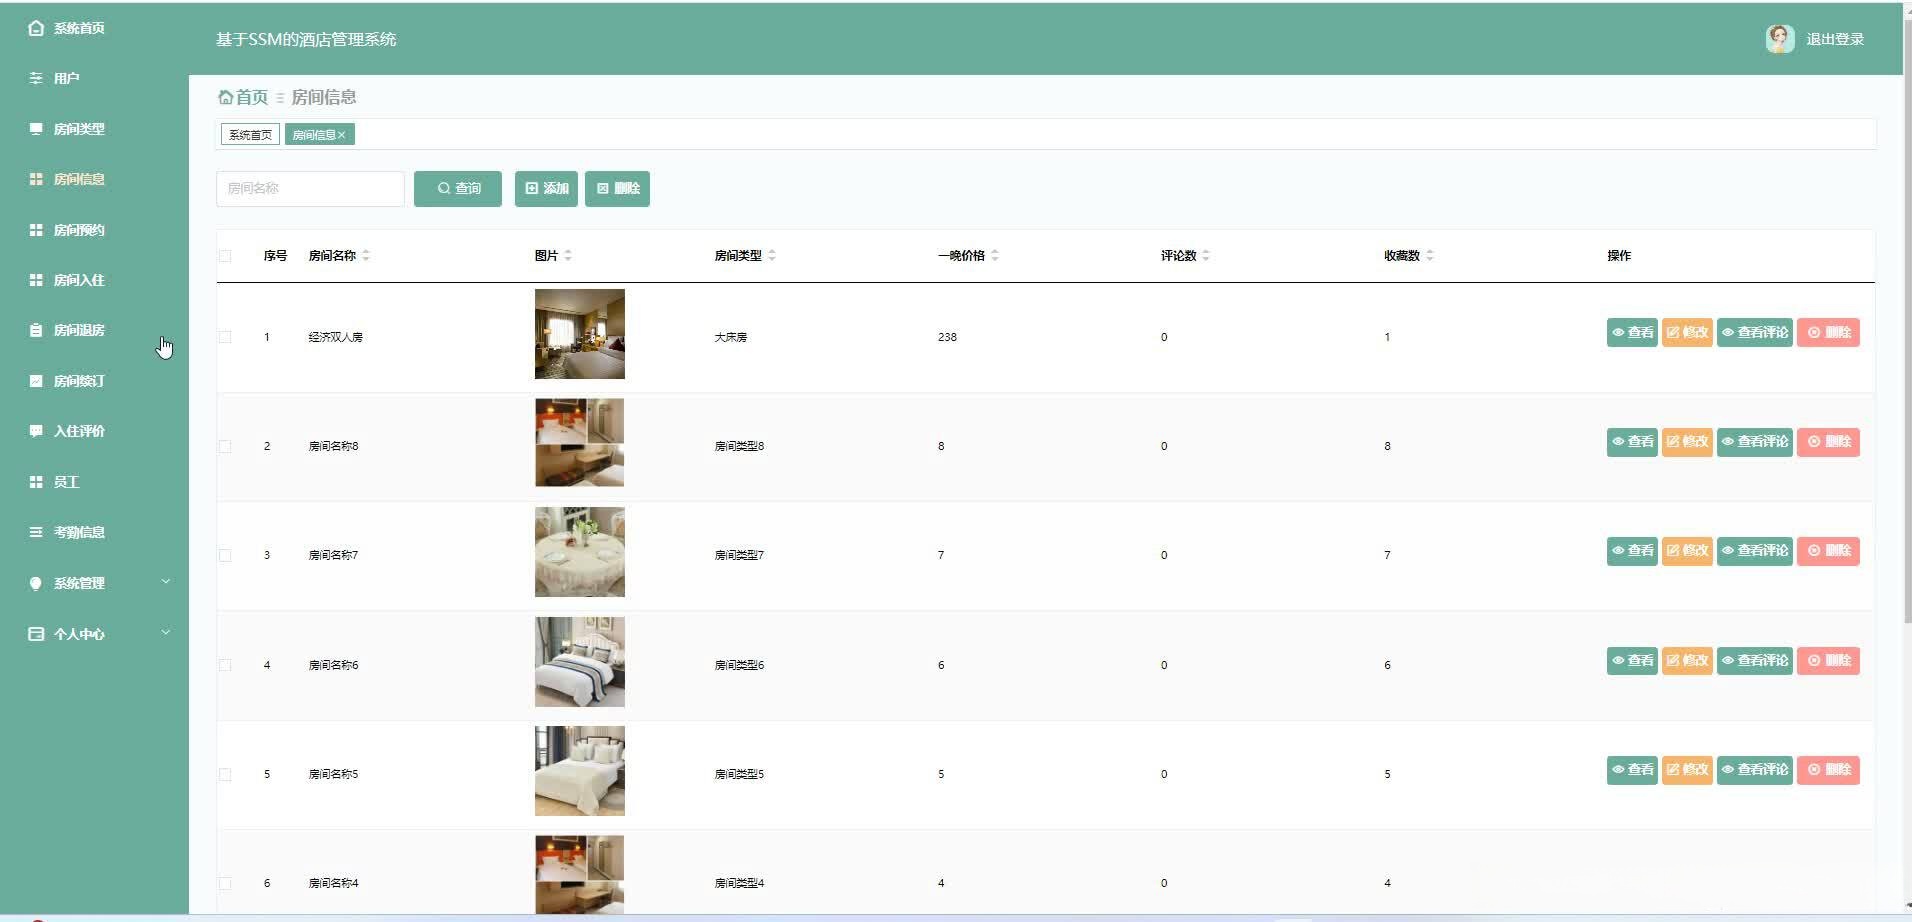This screenshot has width=1912, height=922.
Task: Close the 房间信息 tab
Action: point(342,135)
